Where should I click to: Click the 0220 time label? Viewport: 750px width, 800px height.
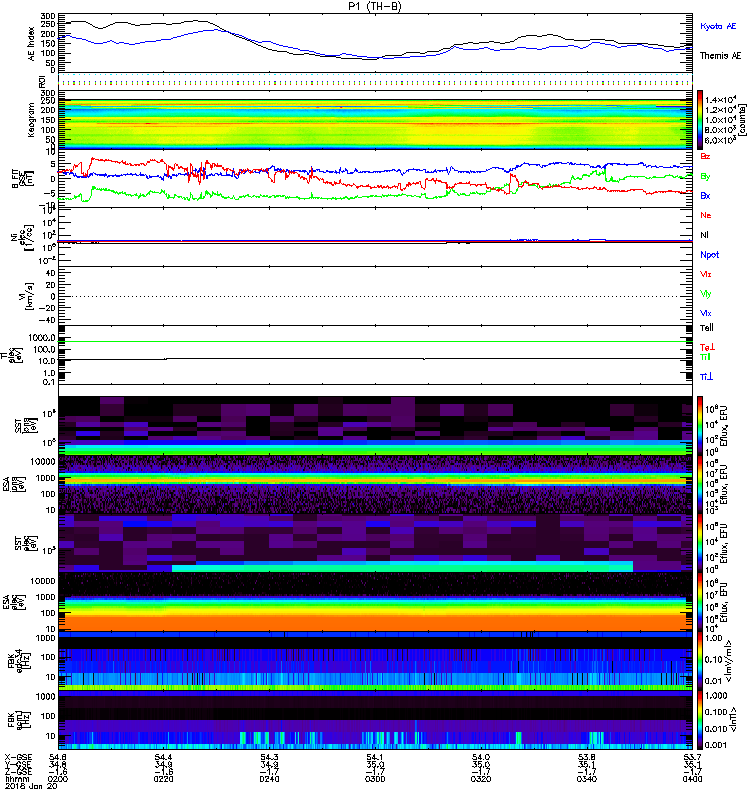(x=163, y=779)
